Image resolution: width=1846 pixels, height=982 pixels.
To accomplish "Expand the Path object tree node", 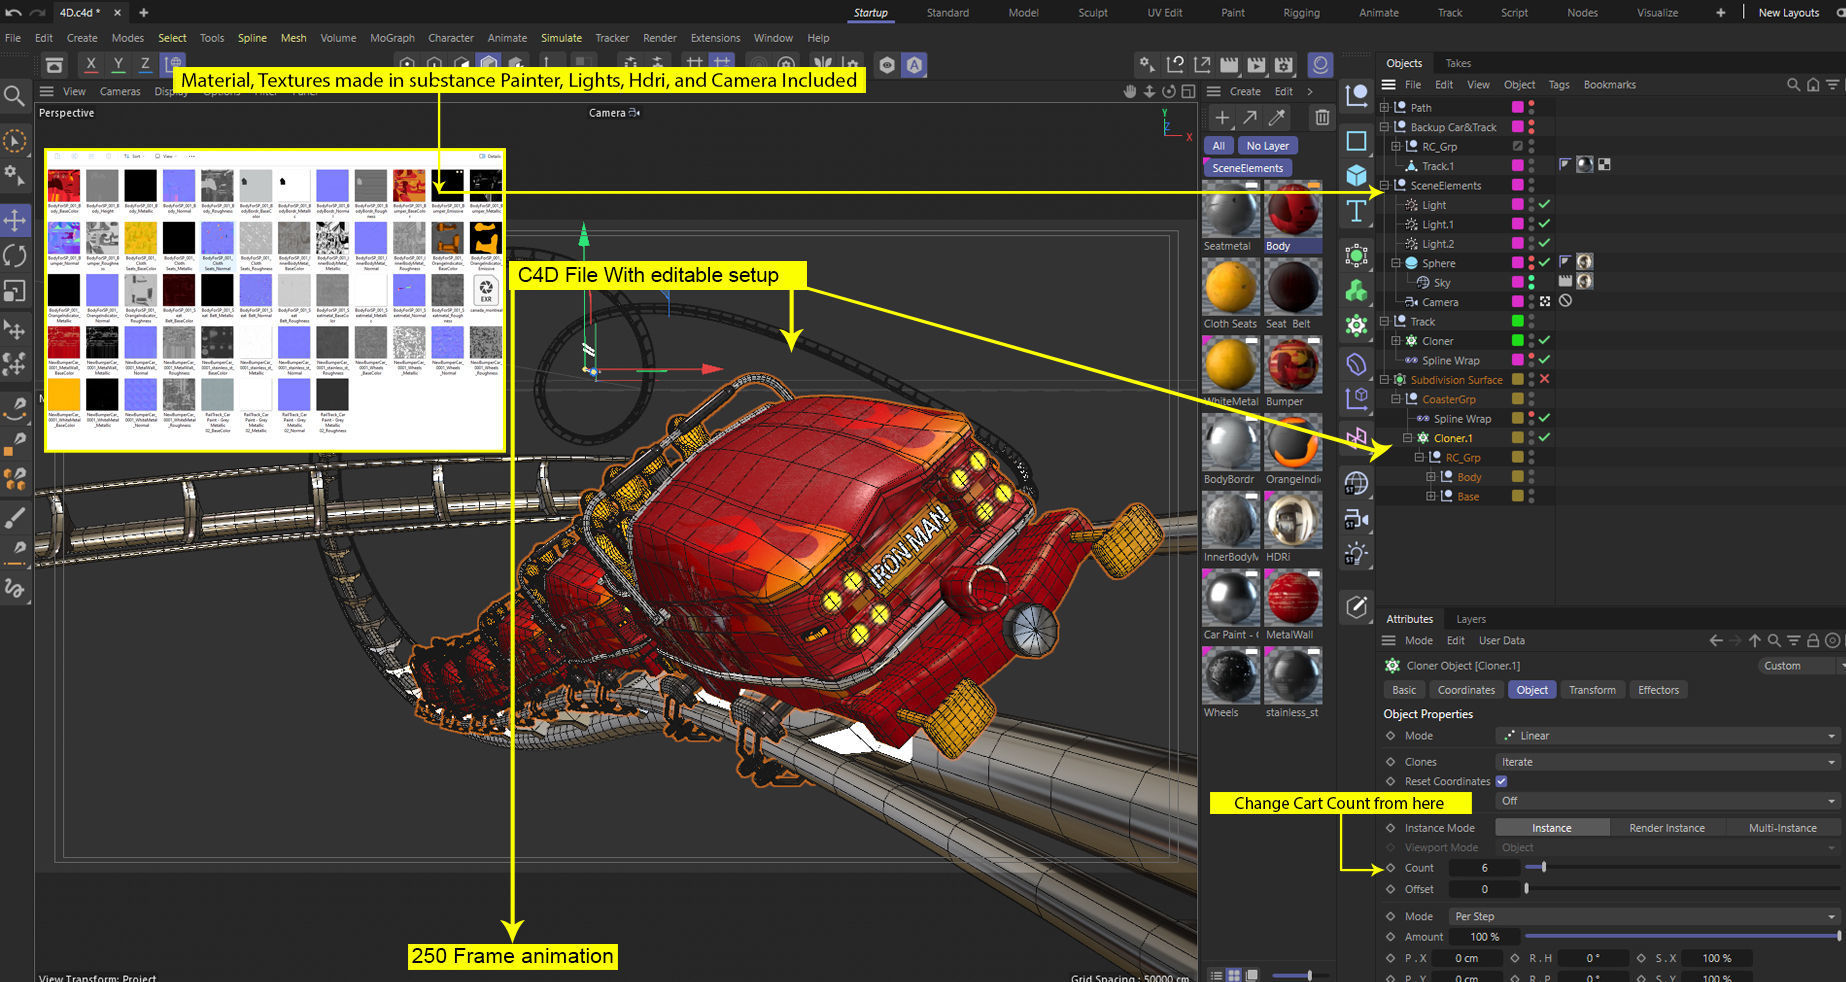I will [1385, 107].
